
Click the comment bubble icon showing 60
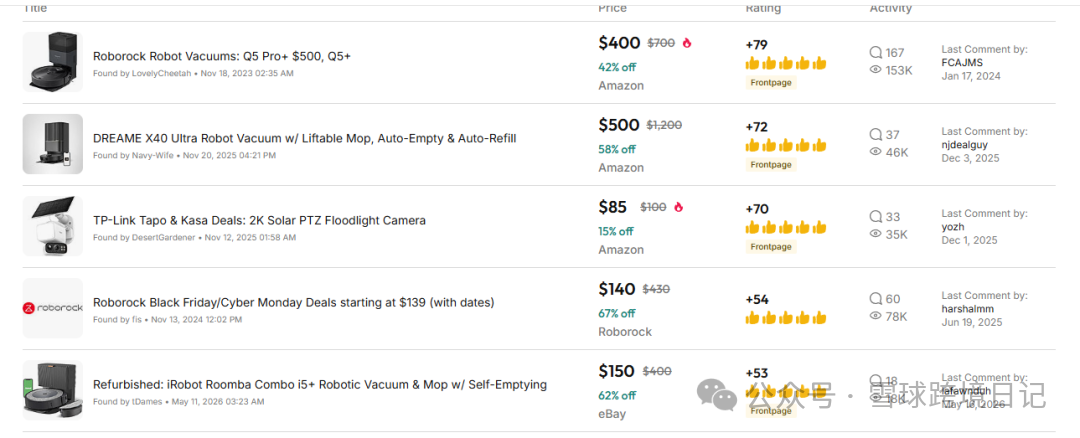pyautogui.click(x=876, y=299)
